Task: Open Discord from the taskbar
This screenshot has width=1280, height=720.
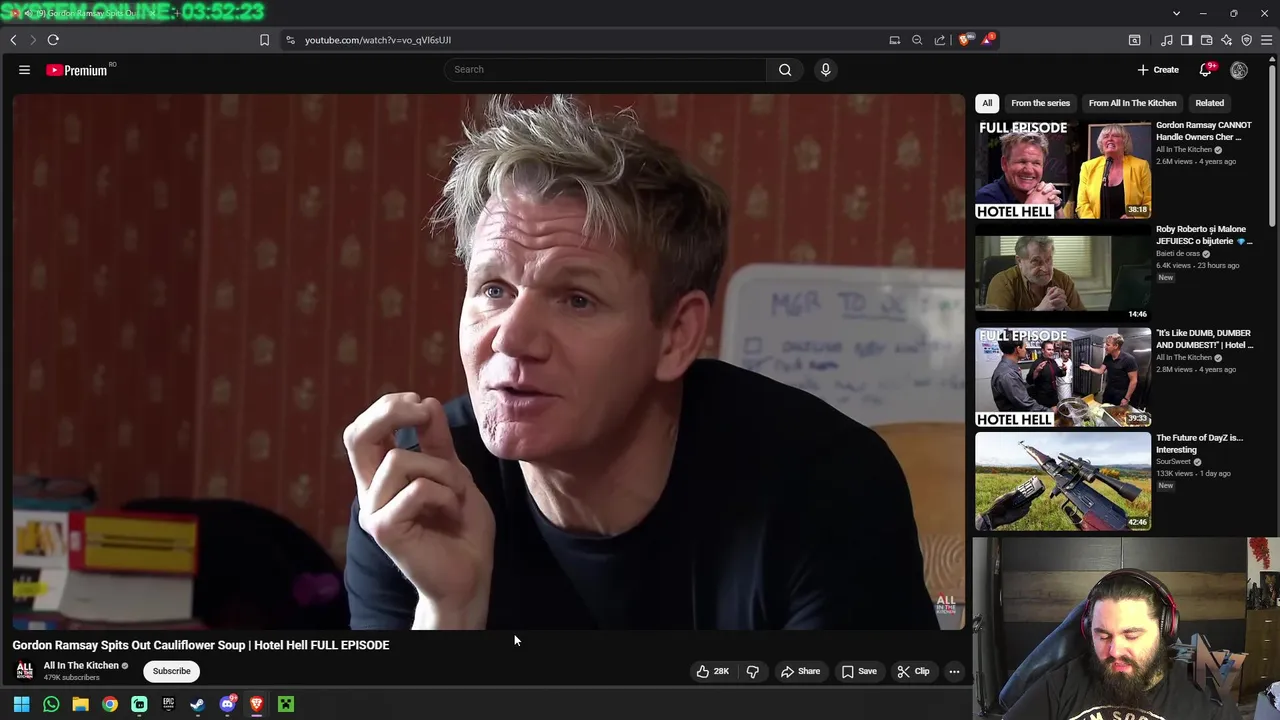Action: [x=227, y=704]
